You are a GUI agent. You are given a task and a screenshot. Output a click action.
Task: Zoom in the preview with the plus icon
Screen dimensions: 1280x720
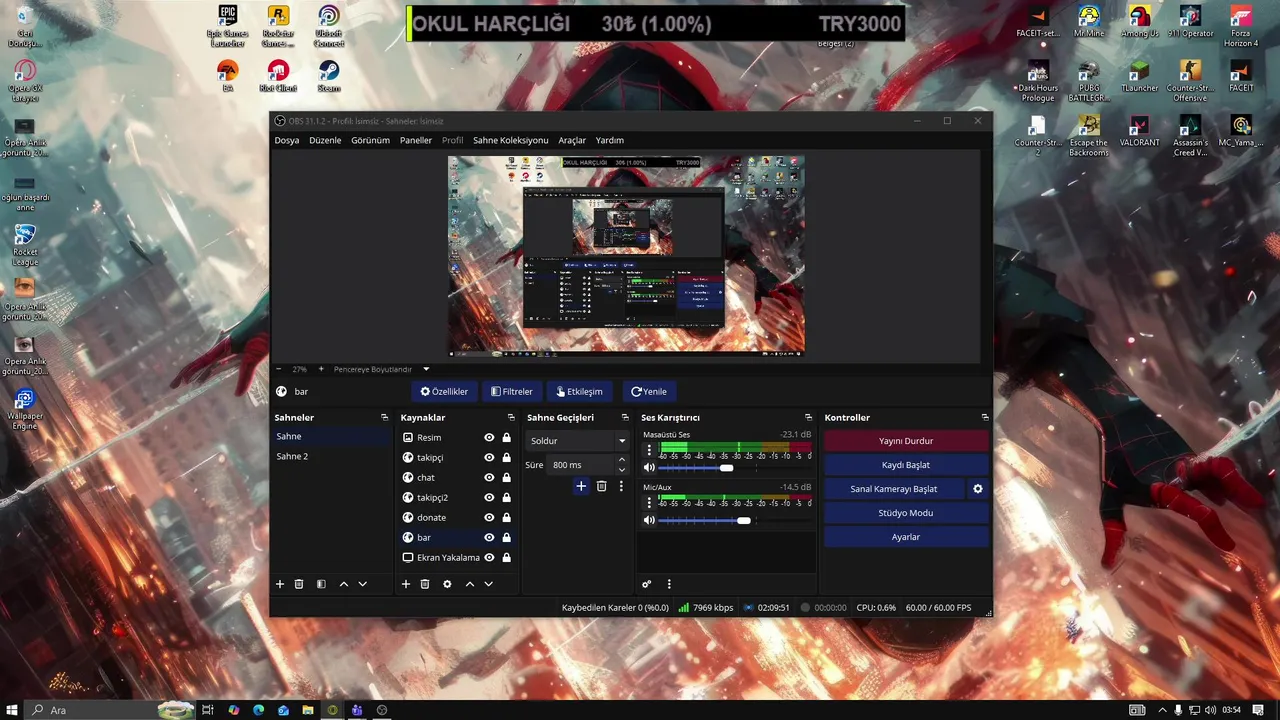click(x=321, y=369)
